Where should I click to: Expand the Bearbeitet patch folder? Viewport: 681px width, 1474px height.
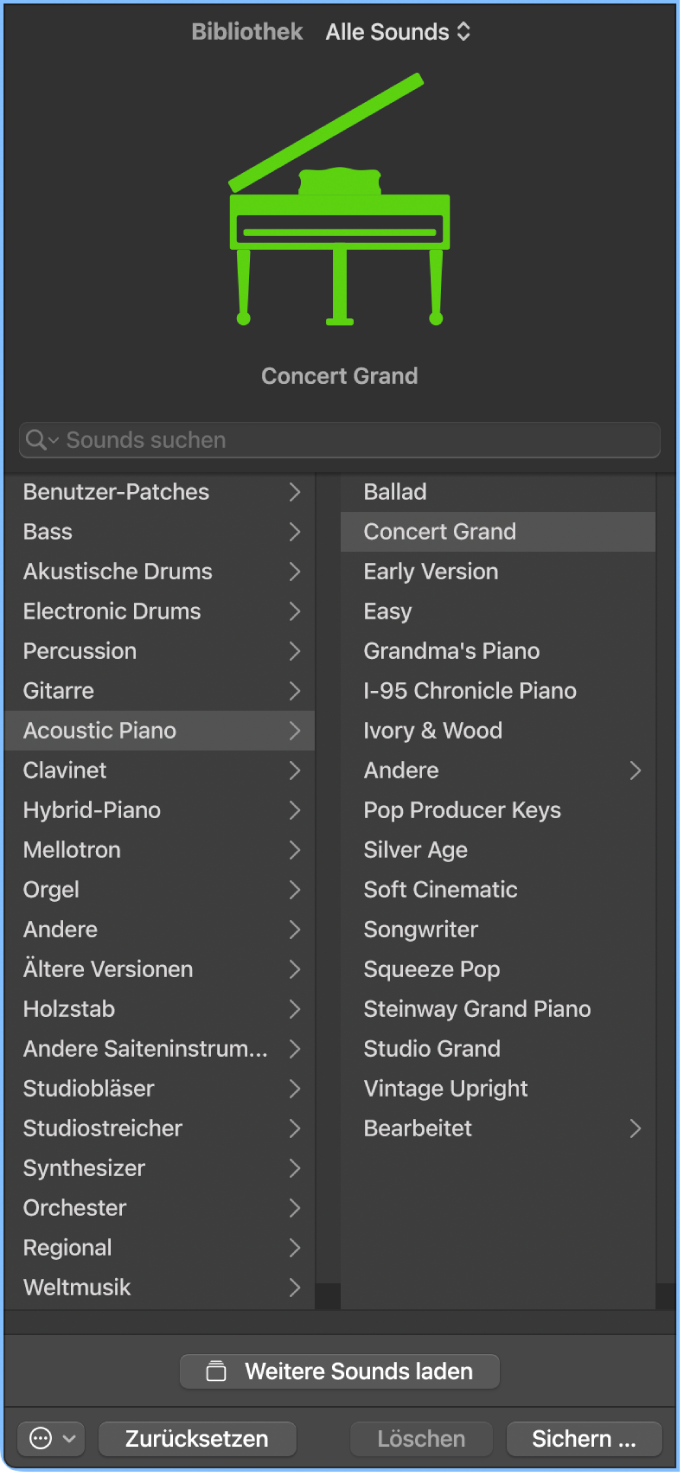tap(635, 1128)
